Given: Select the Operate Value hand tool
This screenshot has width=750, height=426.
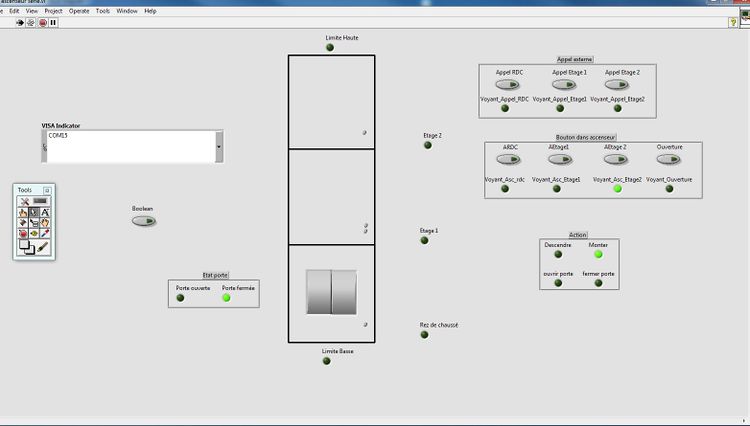Looking at the screenshot, I should pyautogui.click(x=23, y=211).
